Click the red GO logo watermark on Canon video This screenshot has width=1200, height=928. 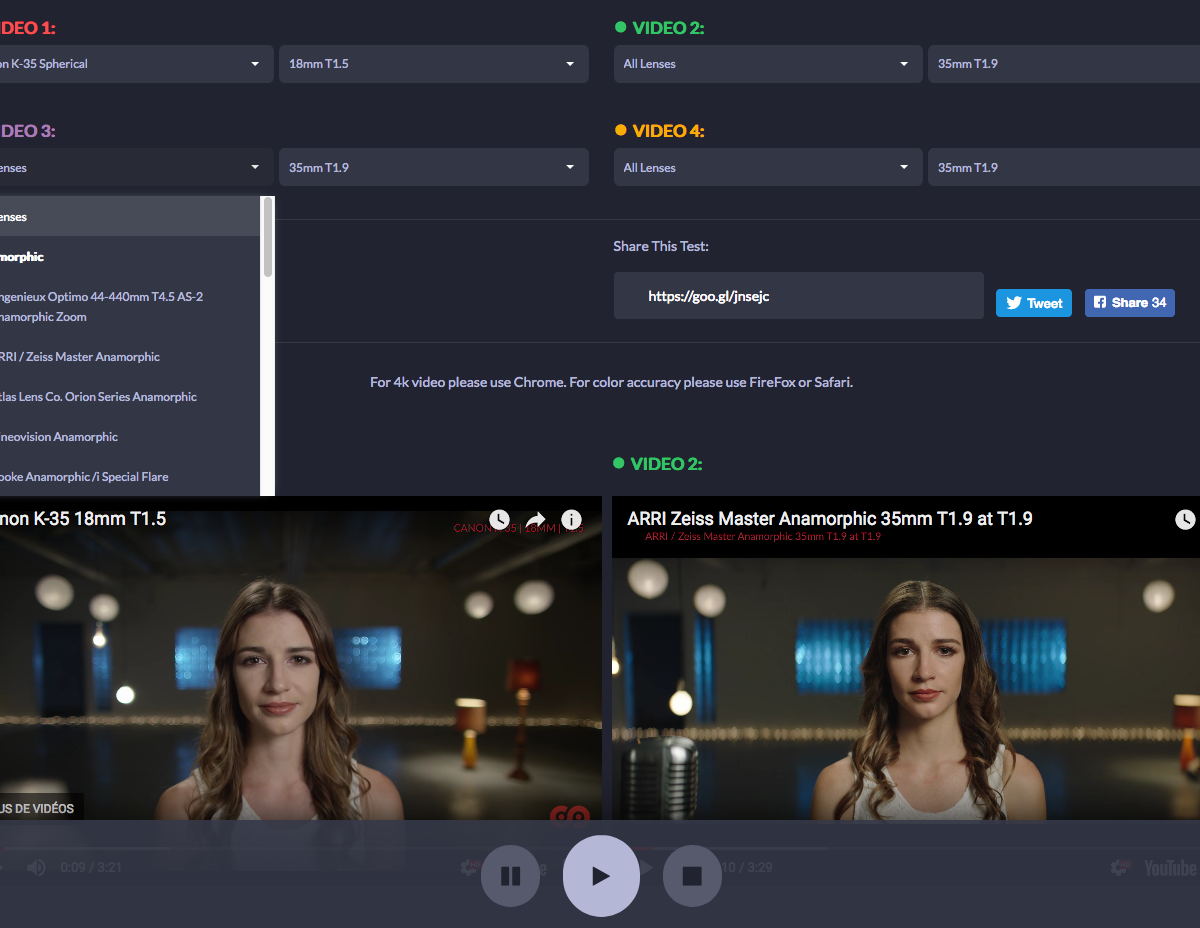569,816
